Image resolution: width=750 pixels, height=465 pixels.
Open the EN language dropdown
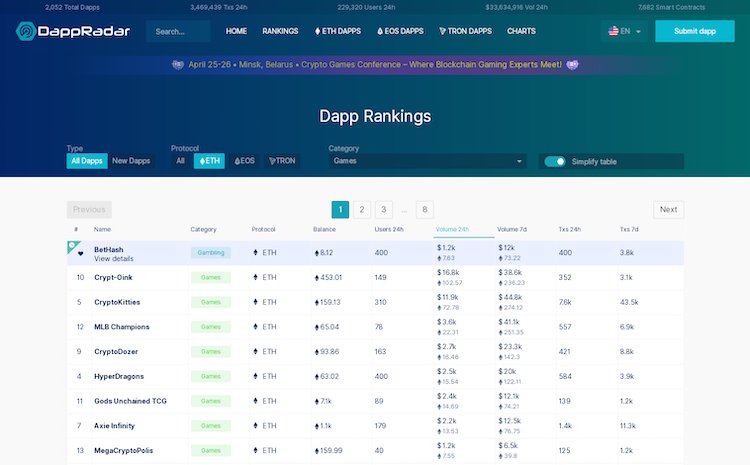click(626, 31)
